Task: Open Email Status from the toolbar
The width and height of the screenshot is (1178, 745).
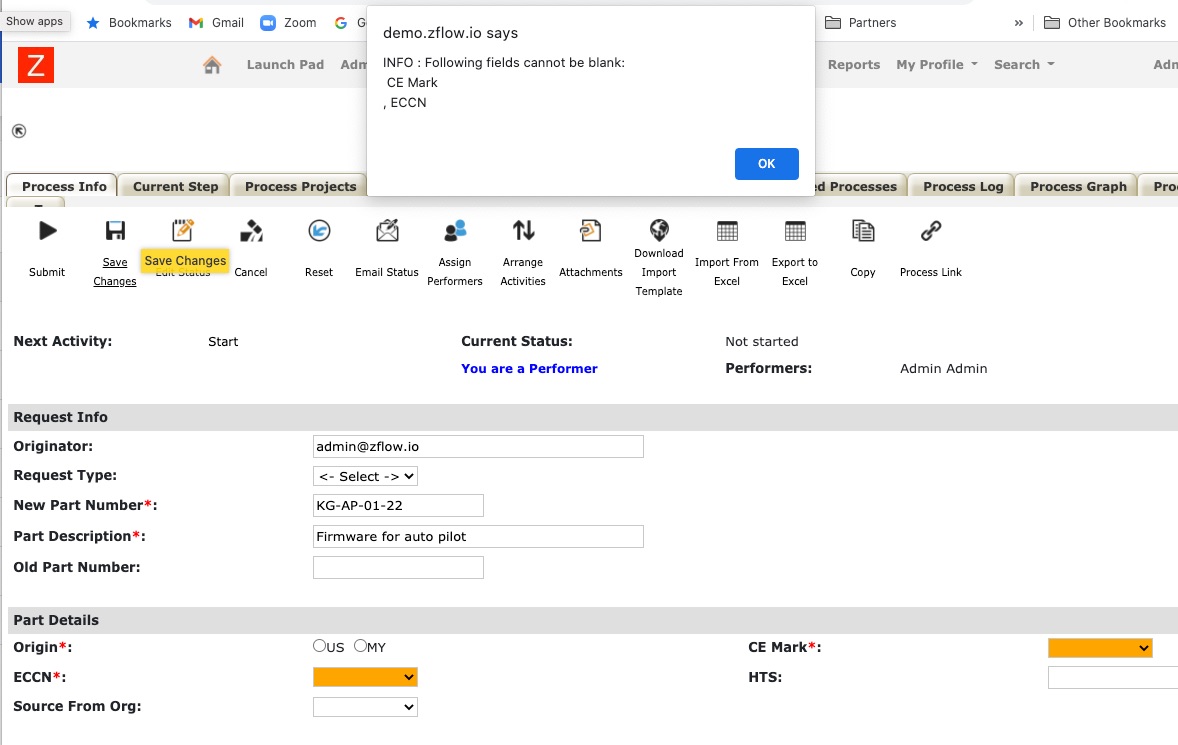Action: tap(386, 240)
